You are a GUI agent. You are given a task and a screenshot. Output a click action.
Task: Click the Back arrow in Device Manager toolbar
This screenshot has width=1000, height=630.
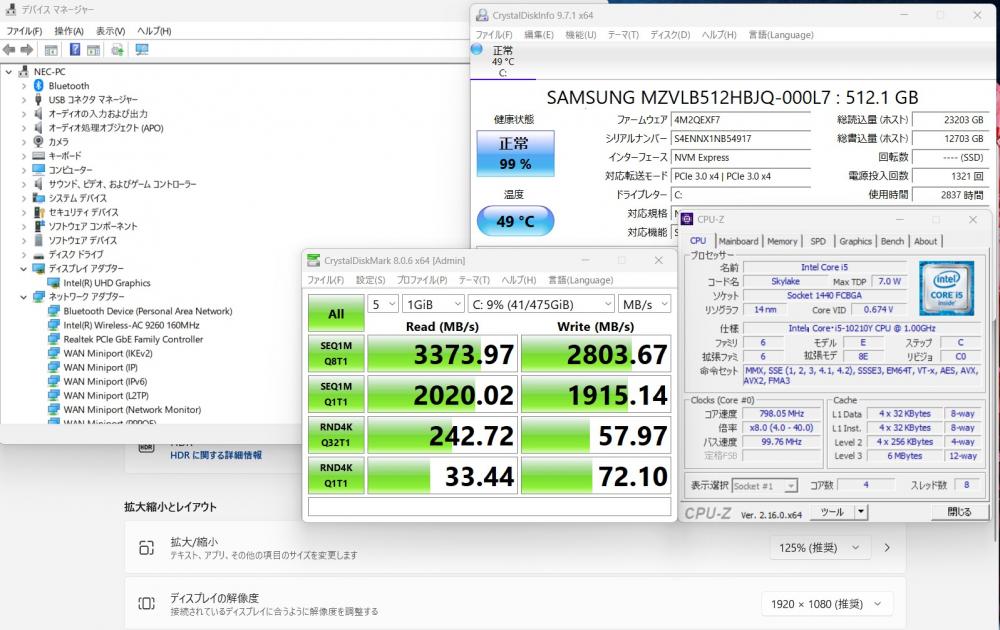coord(10,50)
